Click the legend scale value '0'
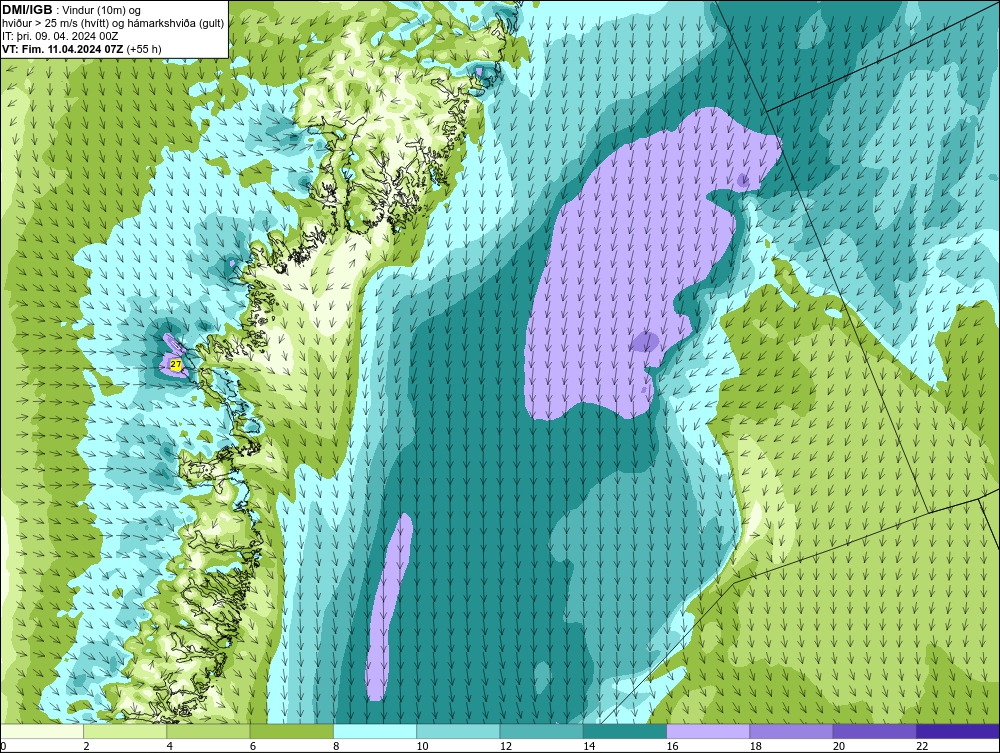 3,747
